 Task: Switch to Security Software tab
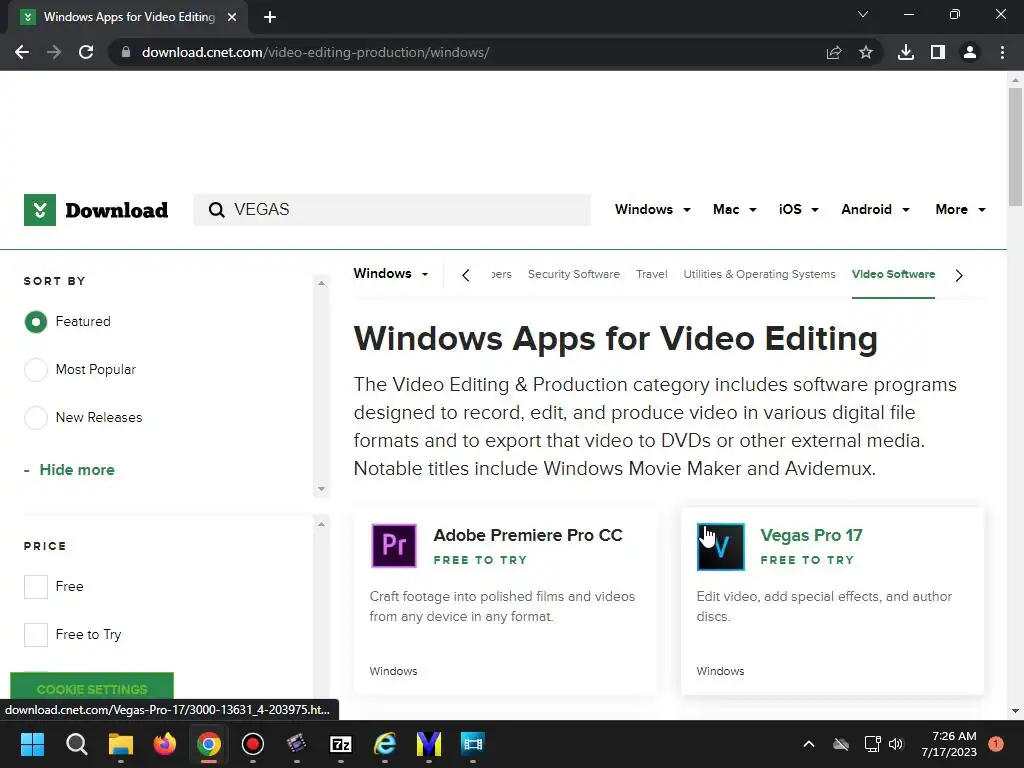573,274
